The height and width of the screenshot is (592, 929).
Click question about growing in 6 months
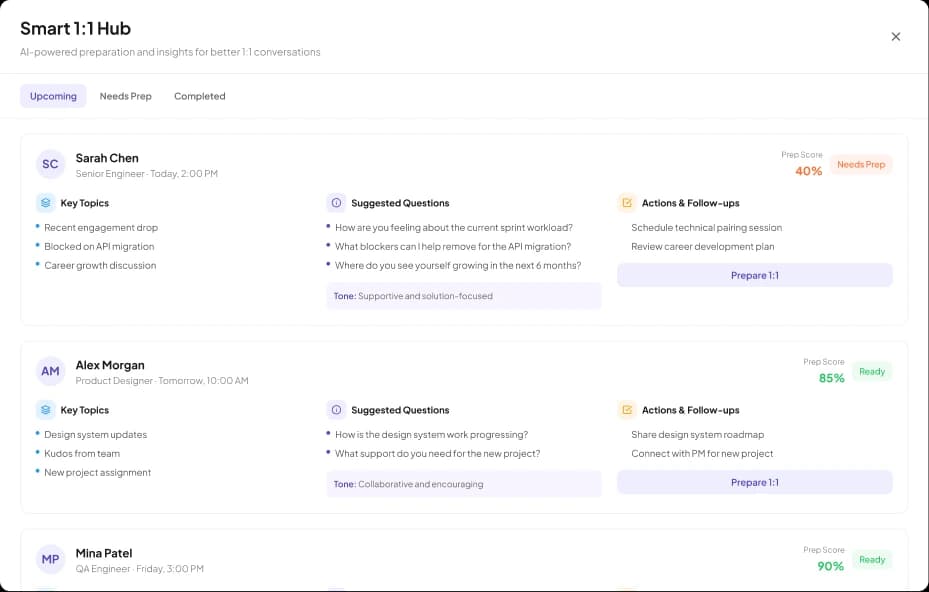[458, 265]
